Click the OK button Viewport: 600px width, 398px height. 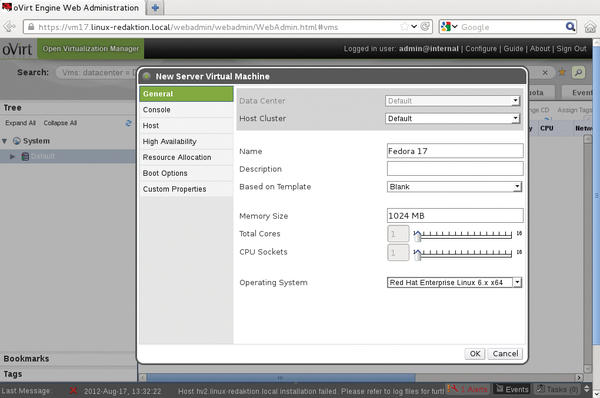point(475,354)
